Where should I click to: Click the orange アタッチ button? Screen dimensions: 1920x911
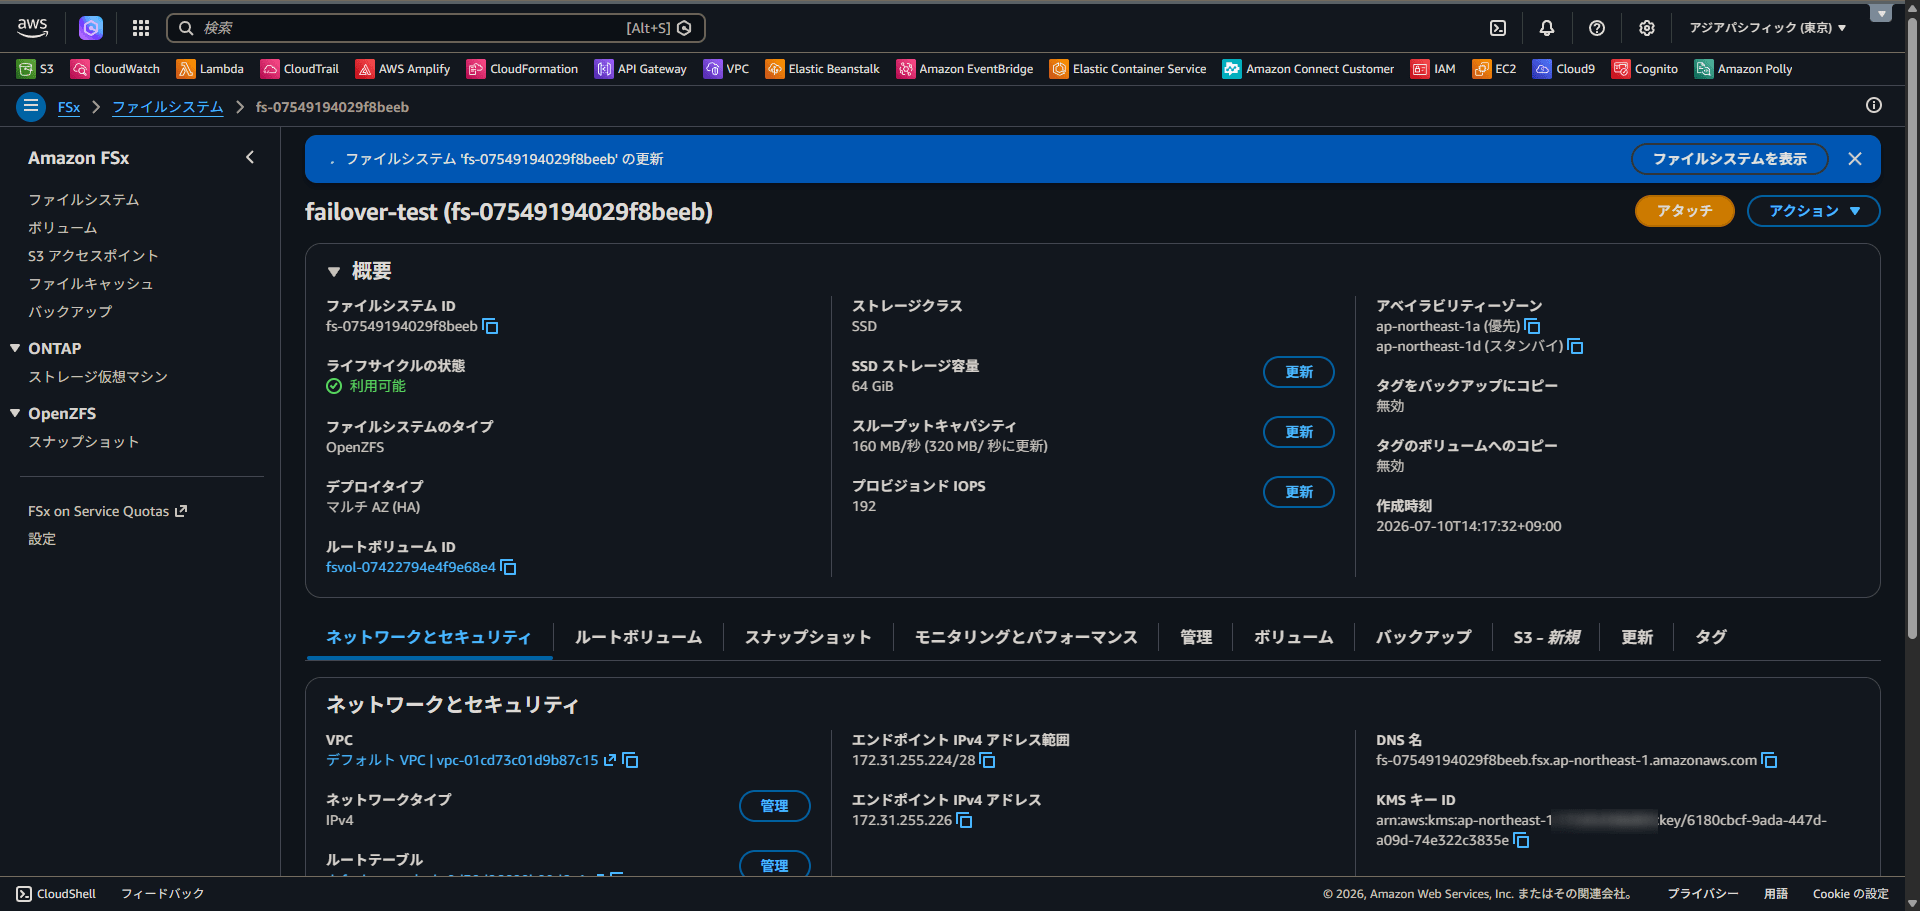pyautogui.click(x=1684, y=211)
